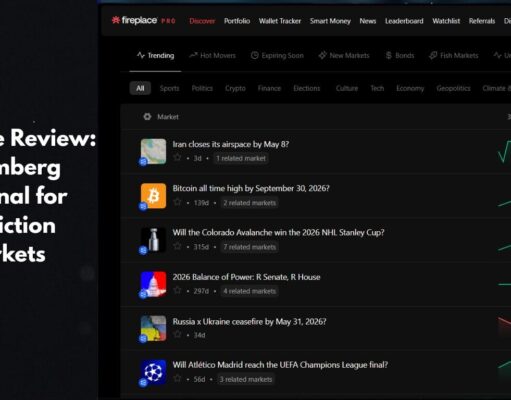Open Iran closes its airspace market

pos(231,144)
